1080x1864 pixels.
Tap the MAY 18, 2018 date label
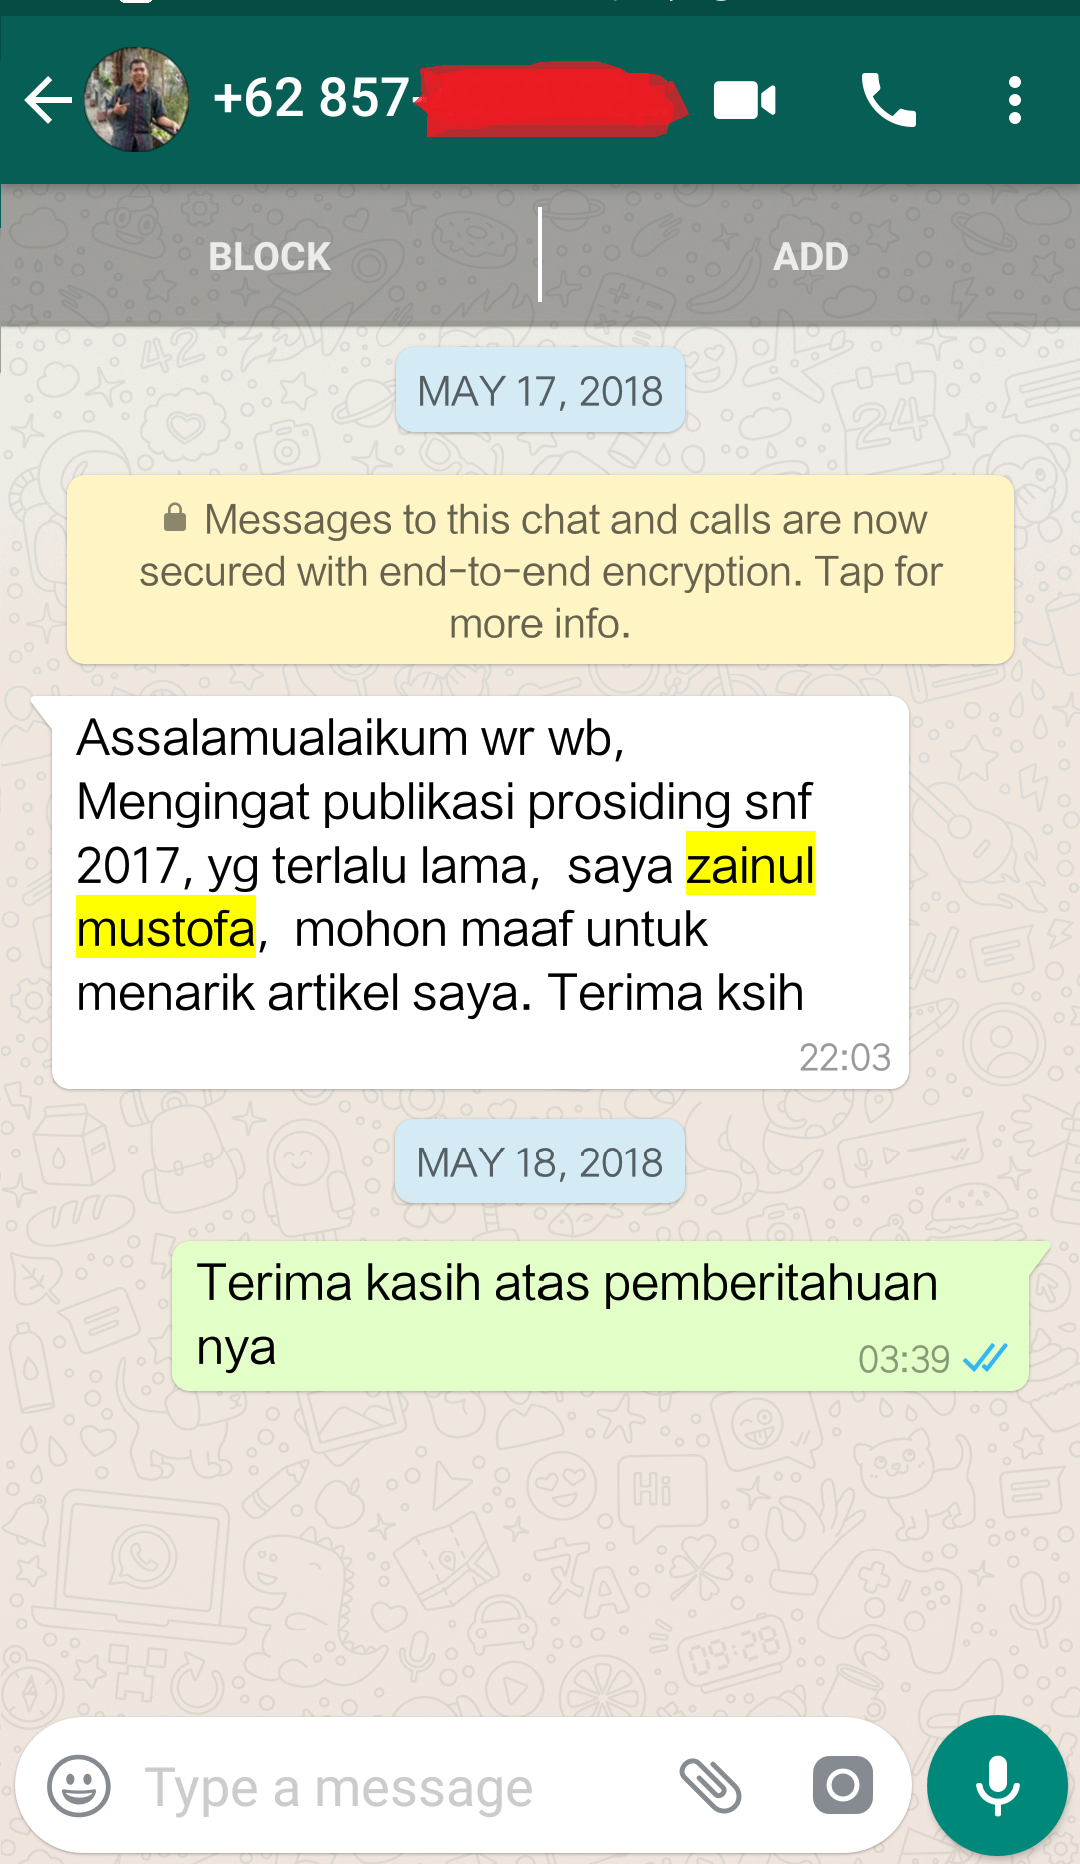540,1162
